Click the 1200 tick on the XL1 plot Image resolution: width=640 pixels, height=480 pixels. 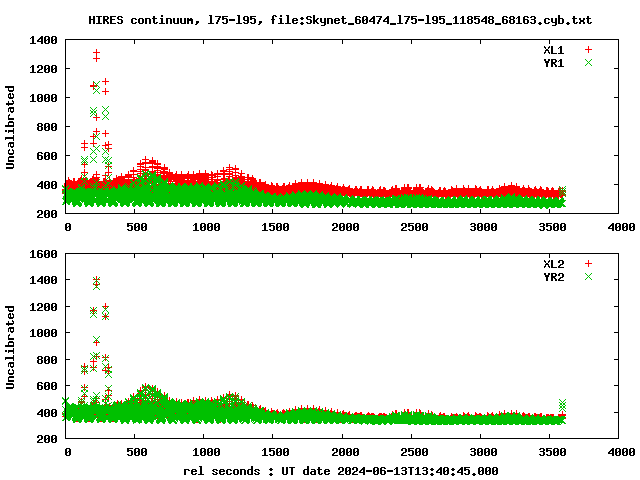click(43, 69)
